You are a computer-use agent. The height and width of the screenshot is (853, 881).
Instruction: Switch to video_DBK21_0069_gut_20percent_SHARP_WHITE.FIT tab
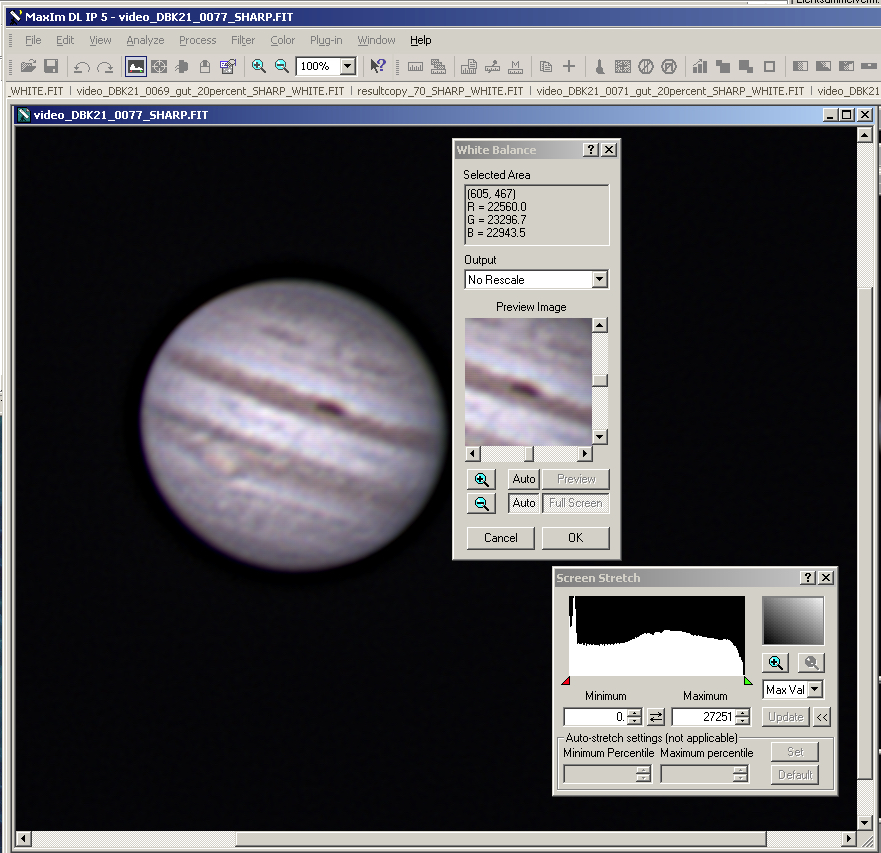(210, 91)
